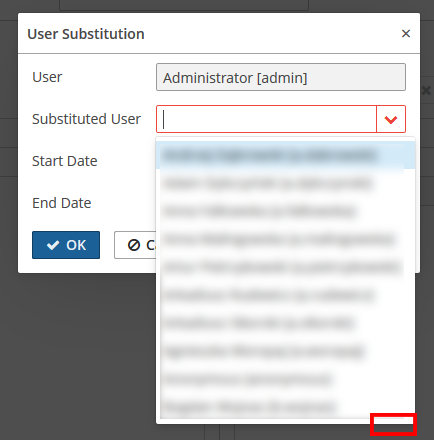Click the read-only Administrator [admin] field
The image size is (434, 440).
[x=281, y=77]
